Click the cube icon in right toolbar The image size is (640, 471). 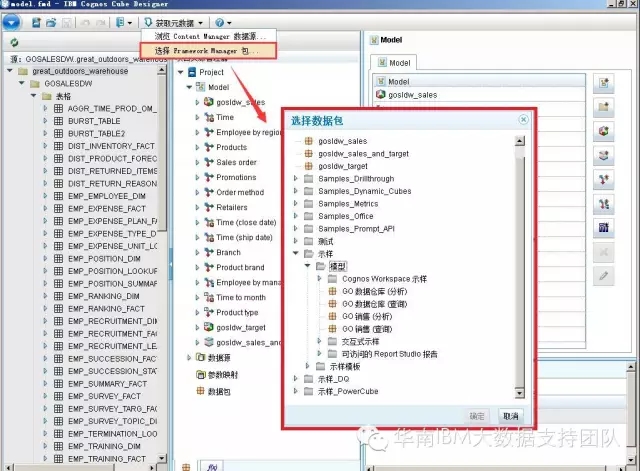(x=603, y=131)
